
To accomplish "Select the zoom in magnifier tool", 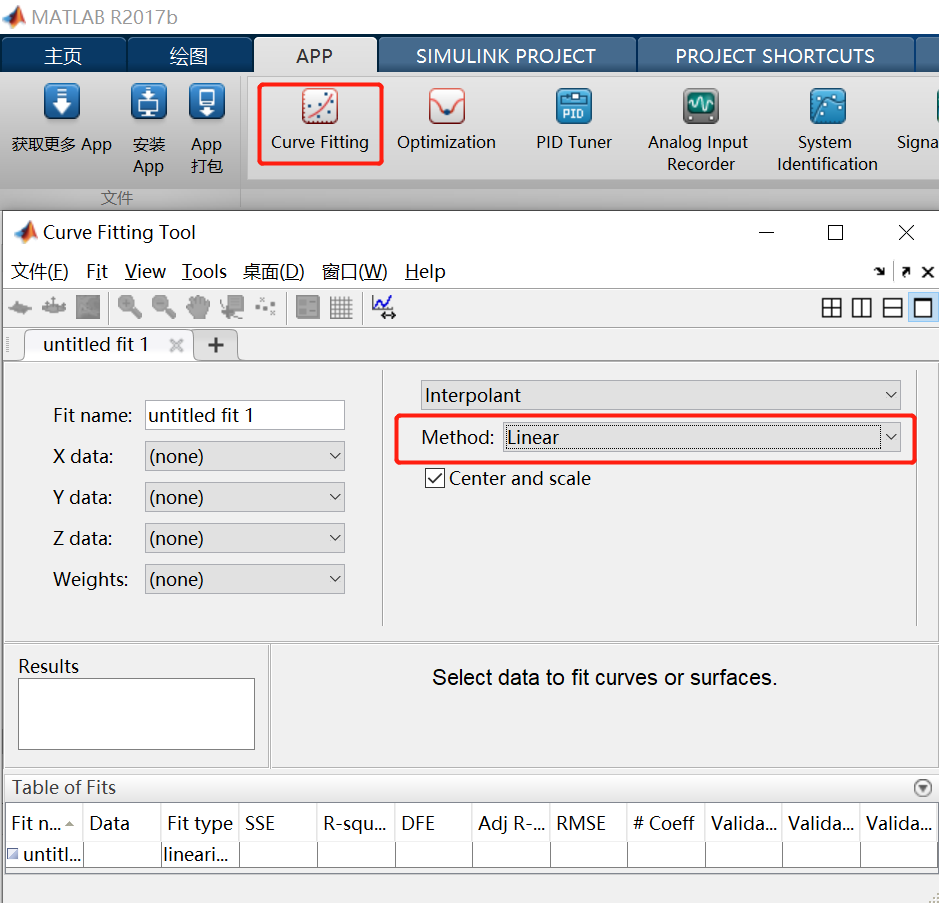I will coord(129,307).
